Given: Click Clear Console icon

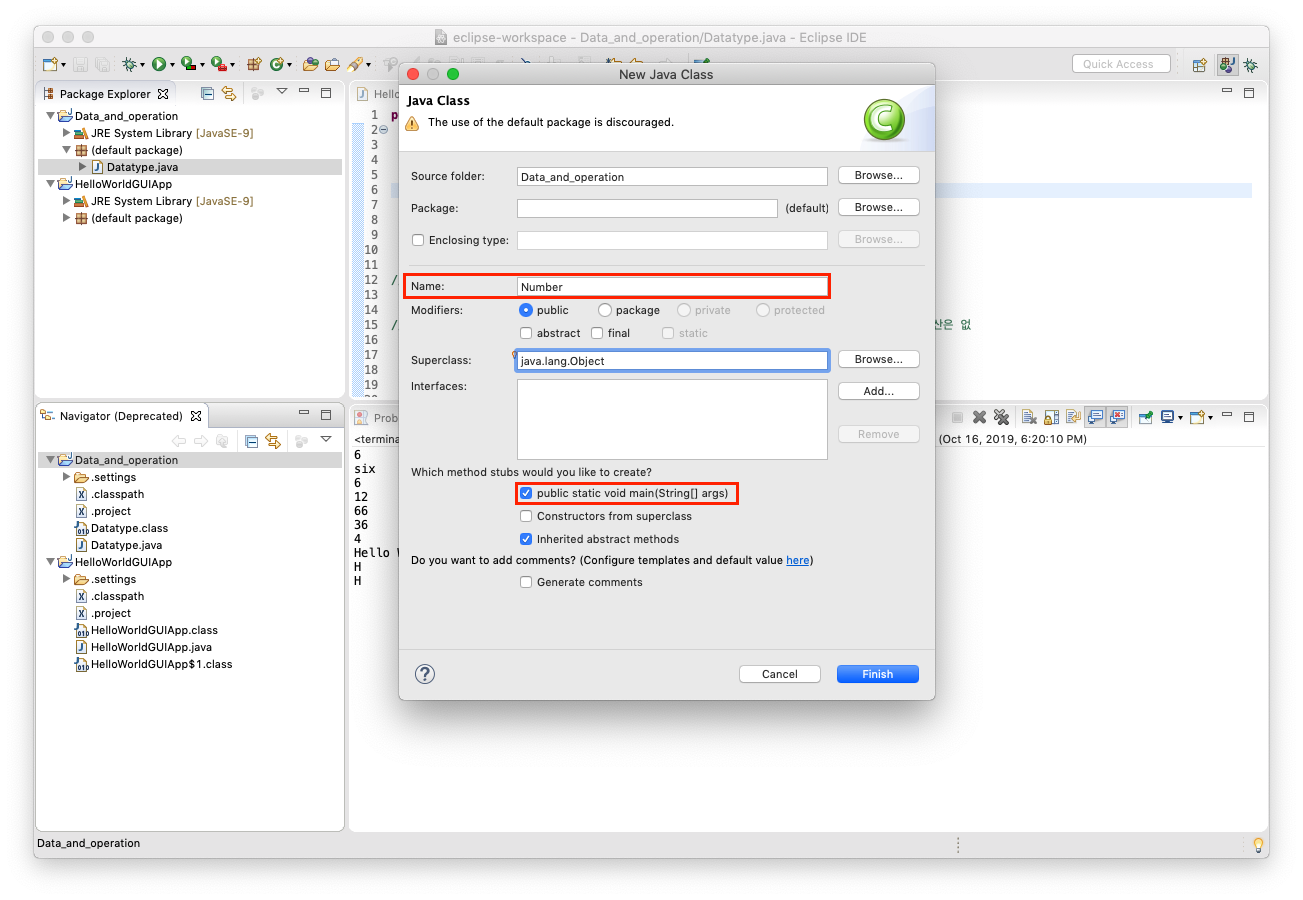Looking at the screenshot, I should pos(1029,417).
